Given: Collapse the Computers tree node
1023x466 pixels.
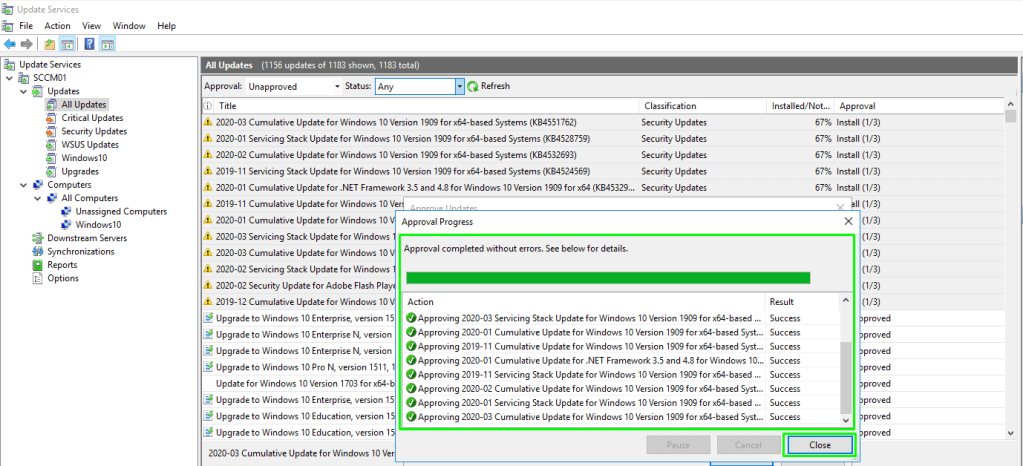Looking at the screenshot, I should (24, 185).
